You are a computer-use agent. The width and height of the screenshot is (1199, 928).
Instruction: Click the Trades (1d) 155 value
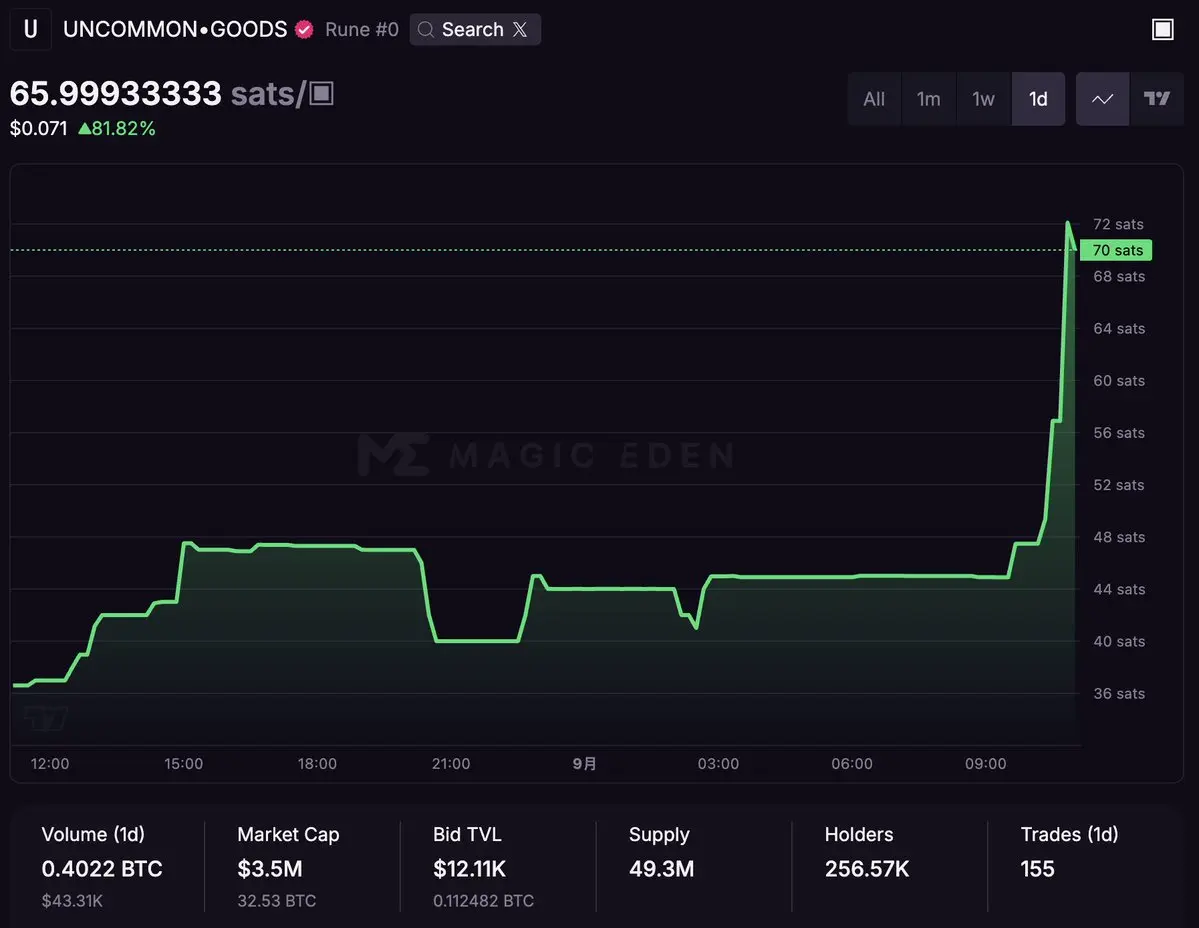1037,869
